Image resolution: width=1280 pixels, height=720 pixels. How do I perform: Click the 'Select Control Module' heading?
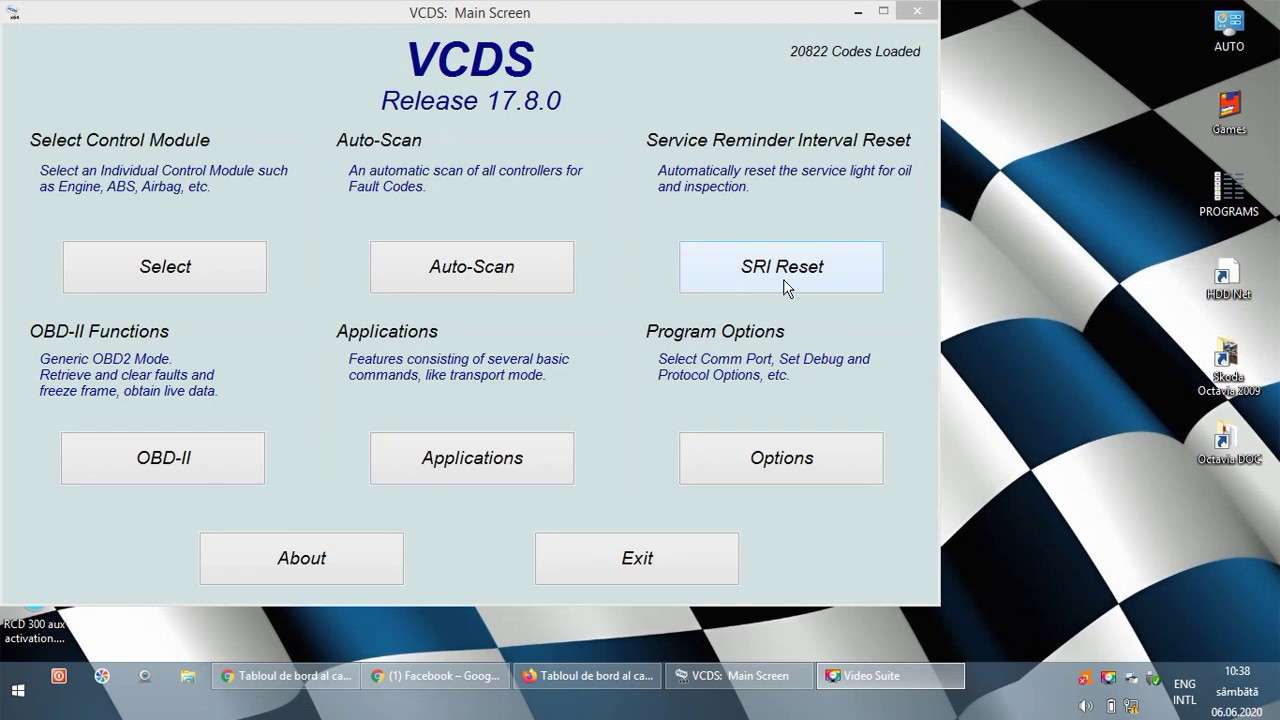point(120,141)
